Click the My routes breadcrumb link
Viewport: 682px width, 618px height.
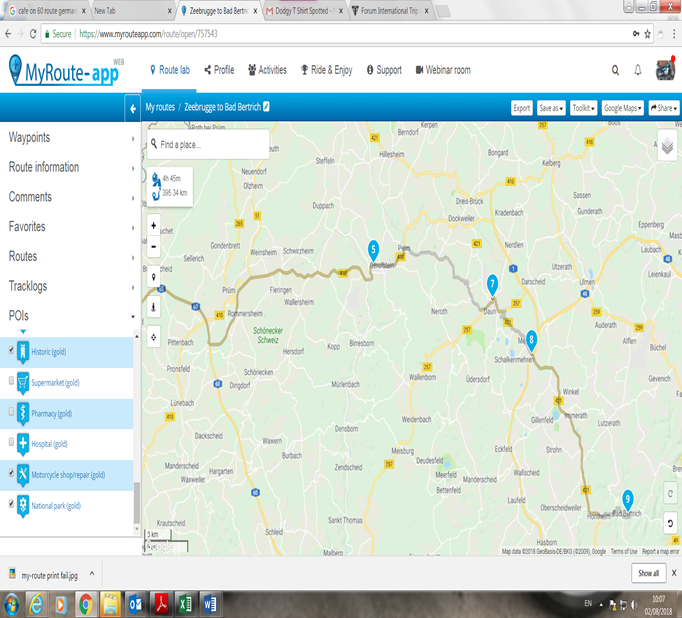[160, 107]
